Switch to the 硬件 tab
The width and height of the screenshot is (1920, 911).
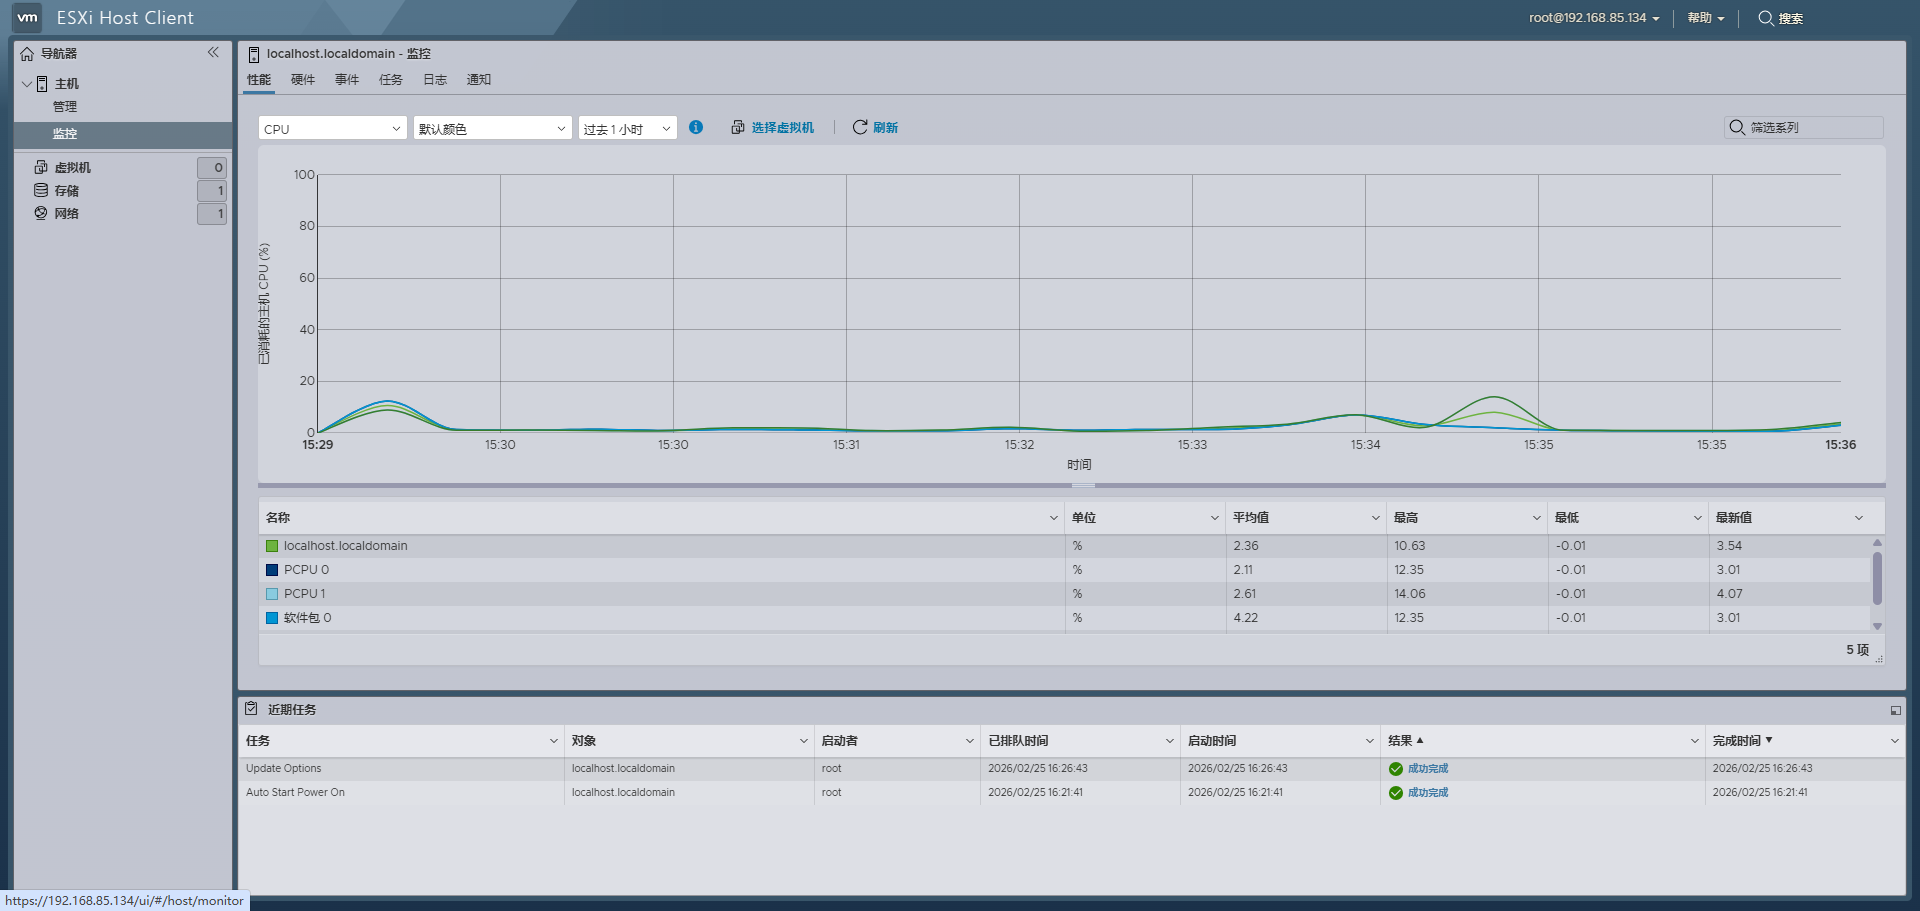(x=302, y=79)
